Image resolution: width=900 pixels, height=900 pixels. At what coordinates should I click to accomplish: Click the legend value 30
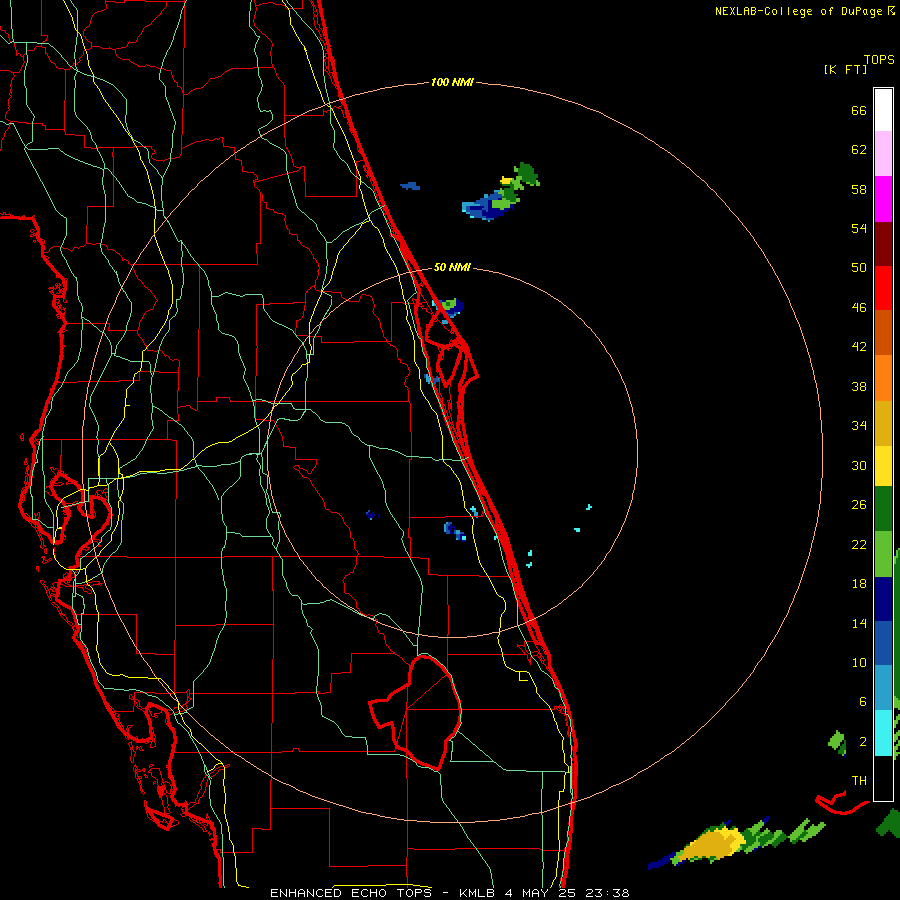[859, 465]
